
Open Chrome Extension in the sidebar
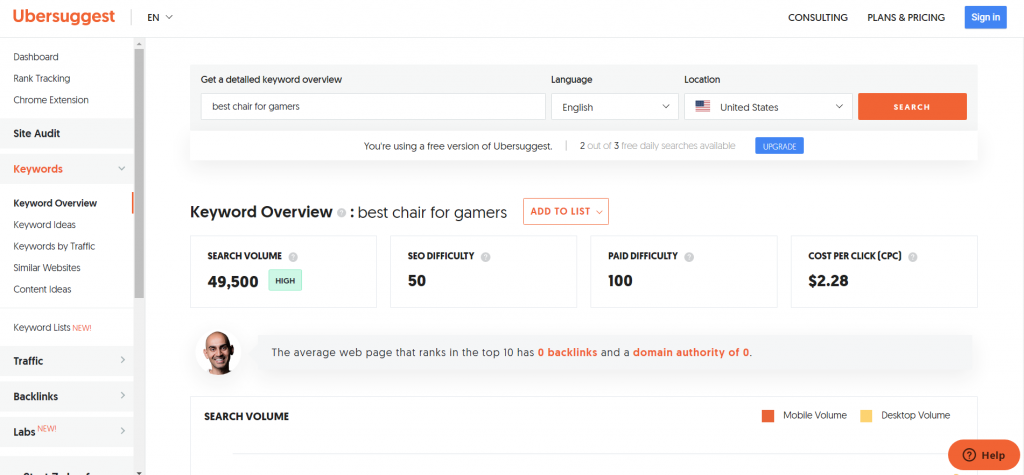tap(51, 100)
